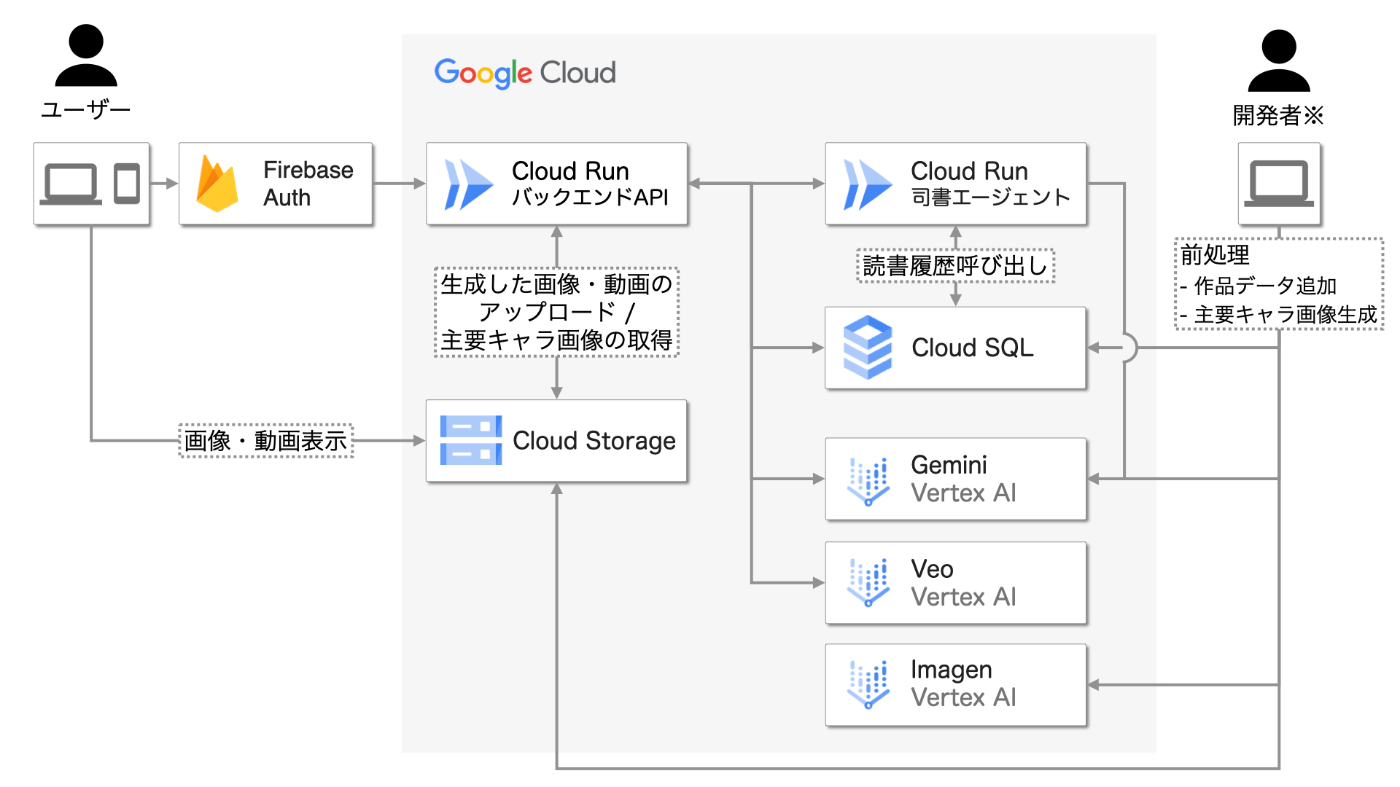Click the laptop icon in the user device box

coord(69,184)
